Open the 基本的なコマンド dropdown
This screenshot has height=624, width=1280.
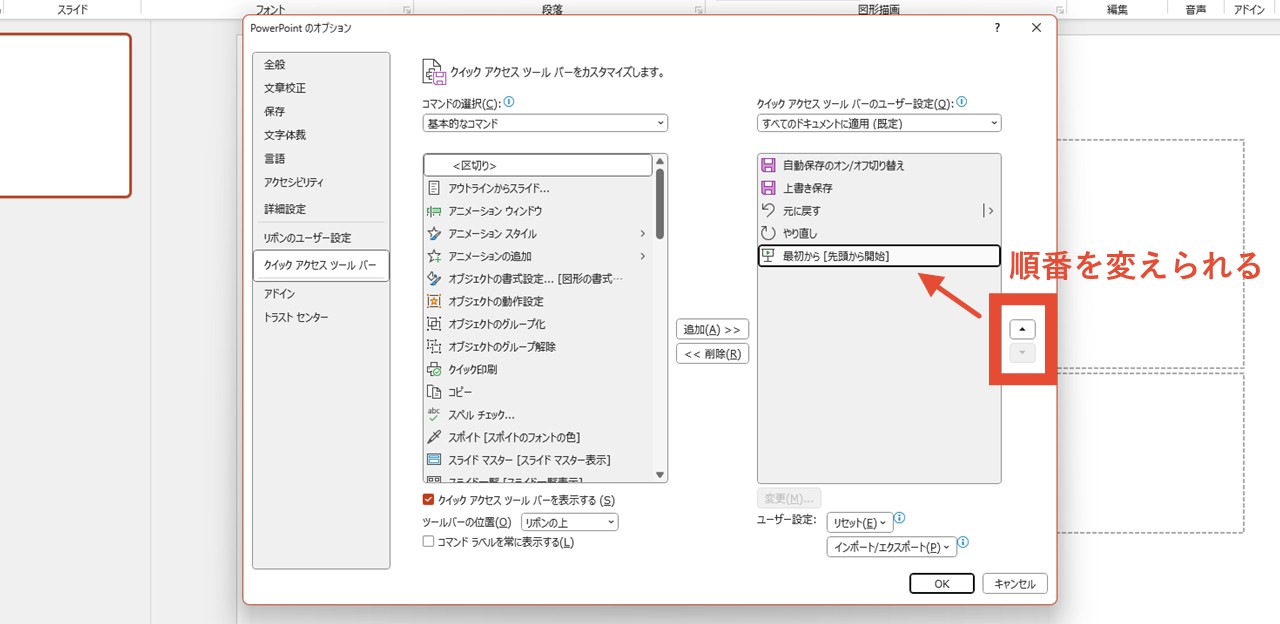click(x=545, y=124)
